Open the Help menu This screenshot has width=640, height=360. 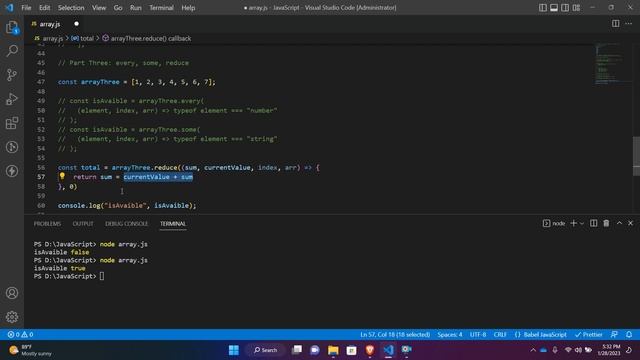188,8
